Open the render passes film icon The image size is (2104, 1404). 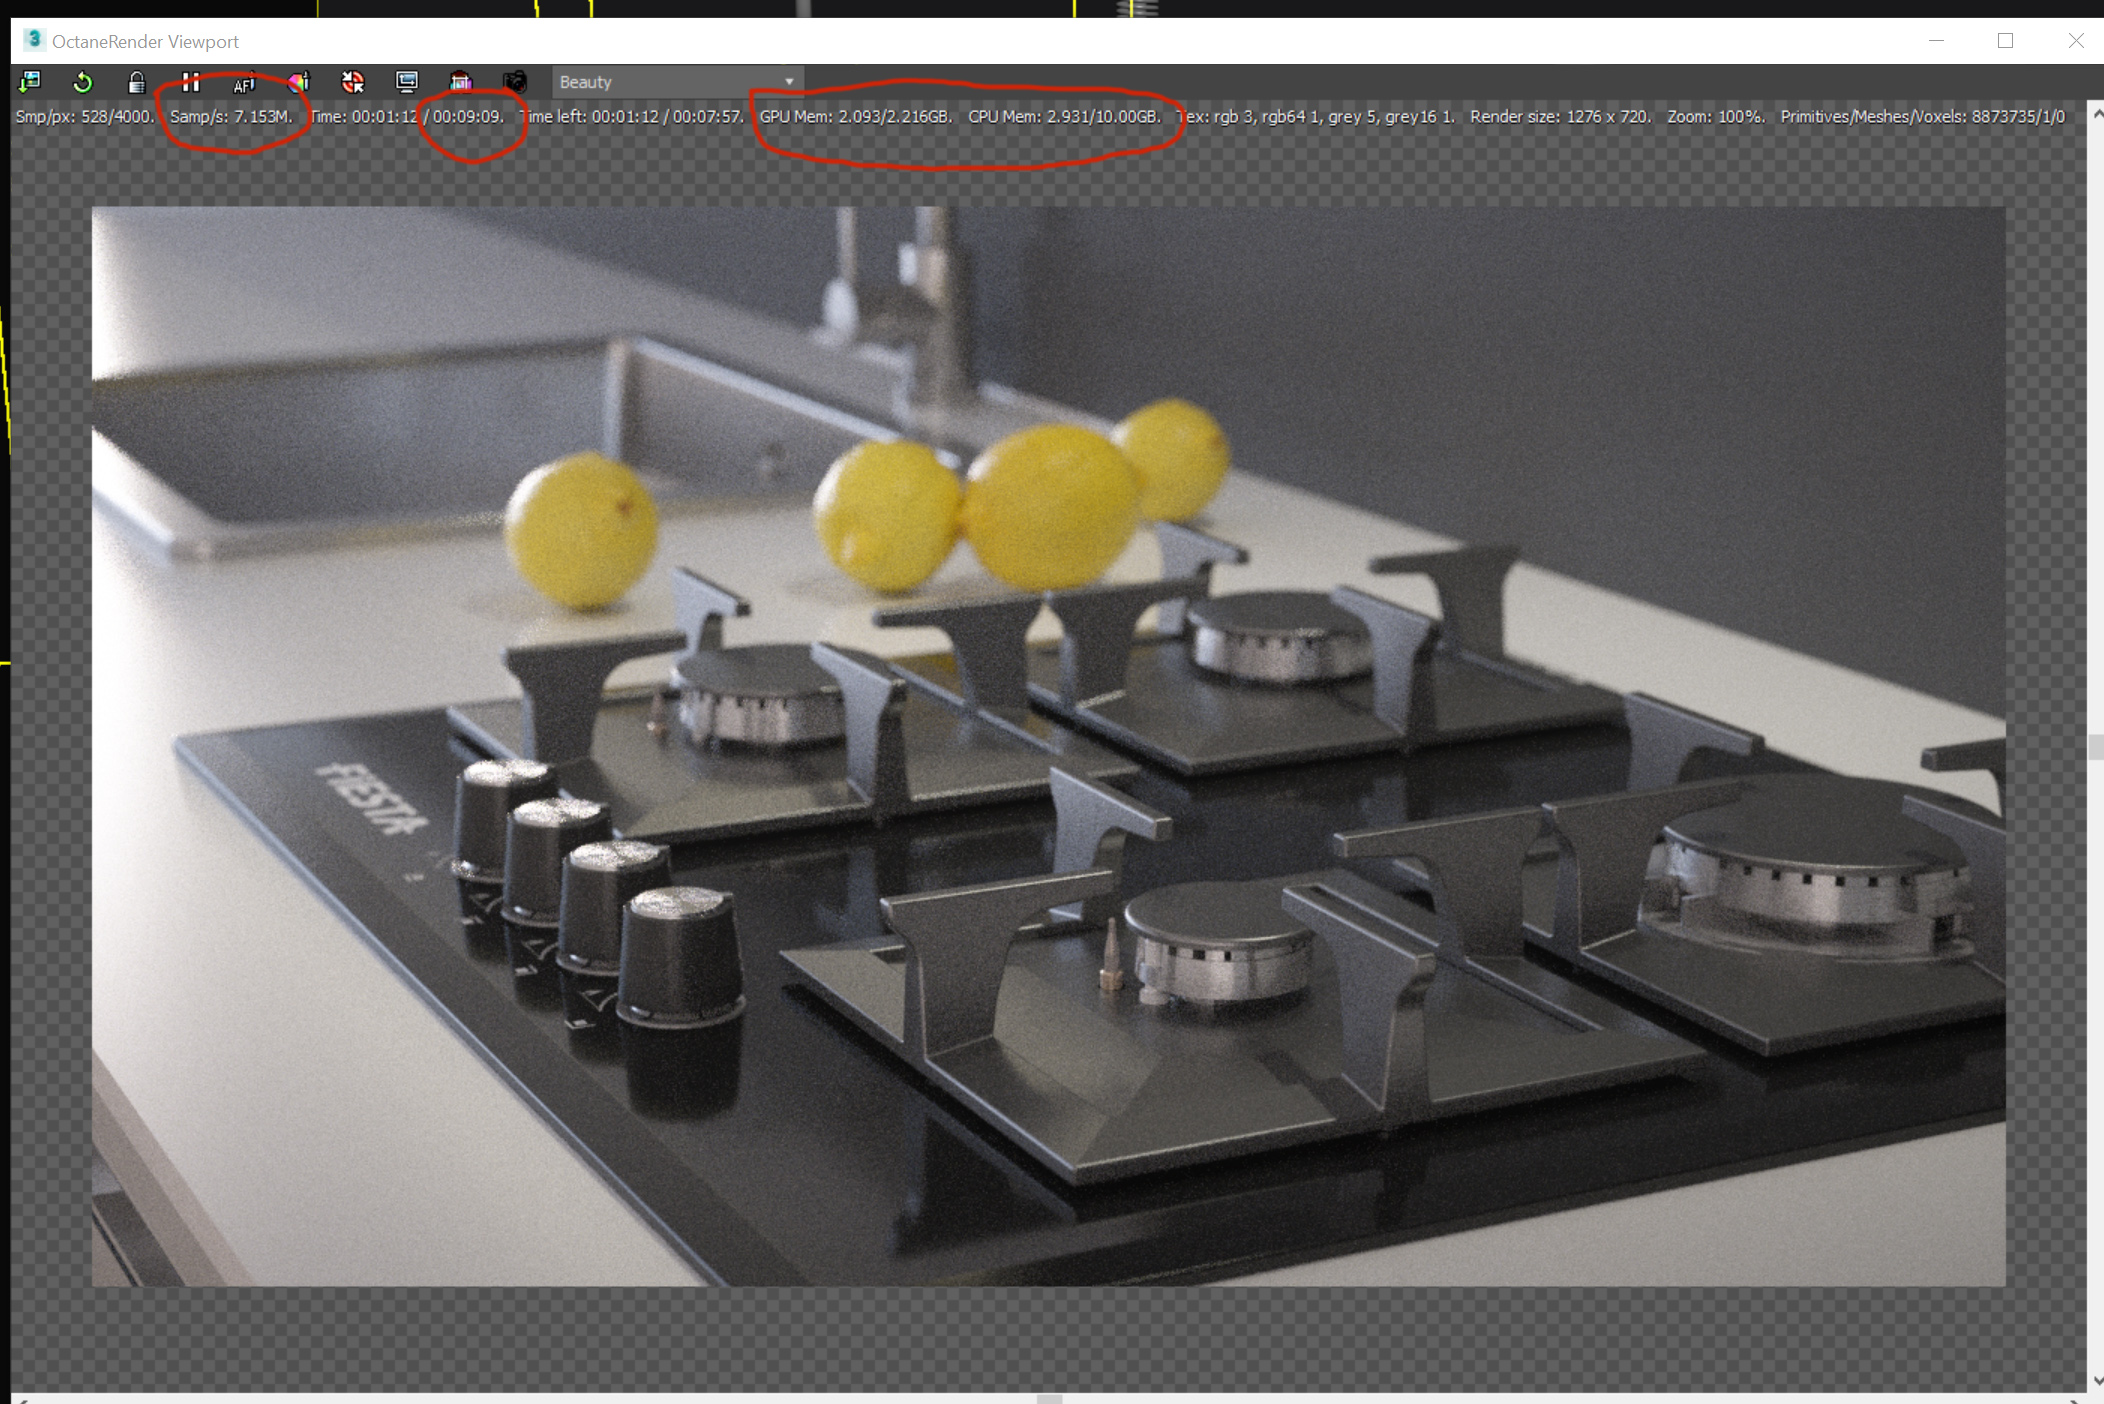(461, 82)
